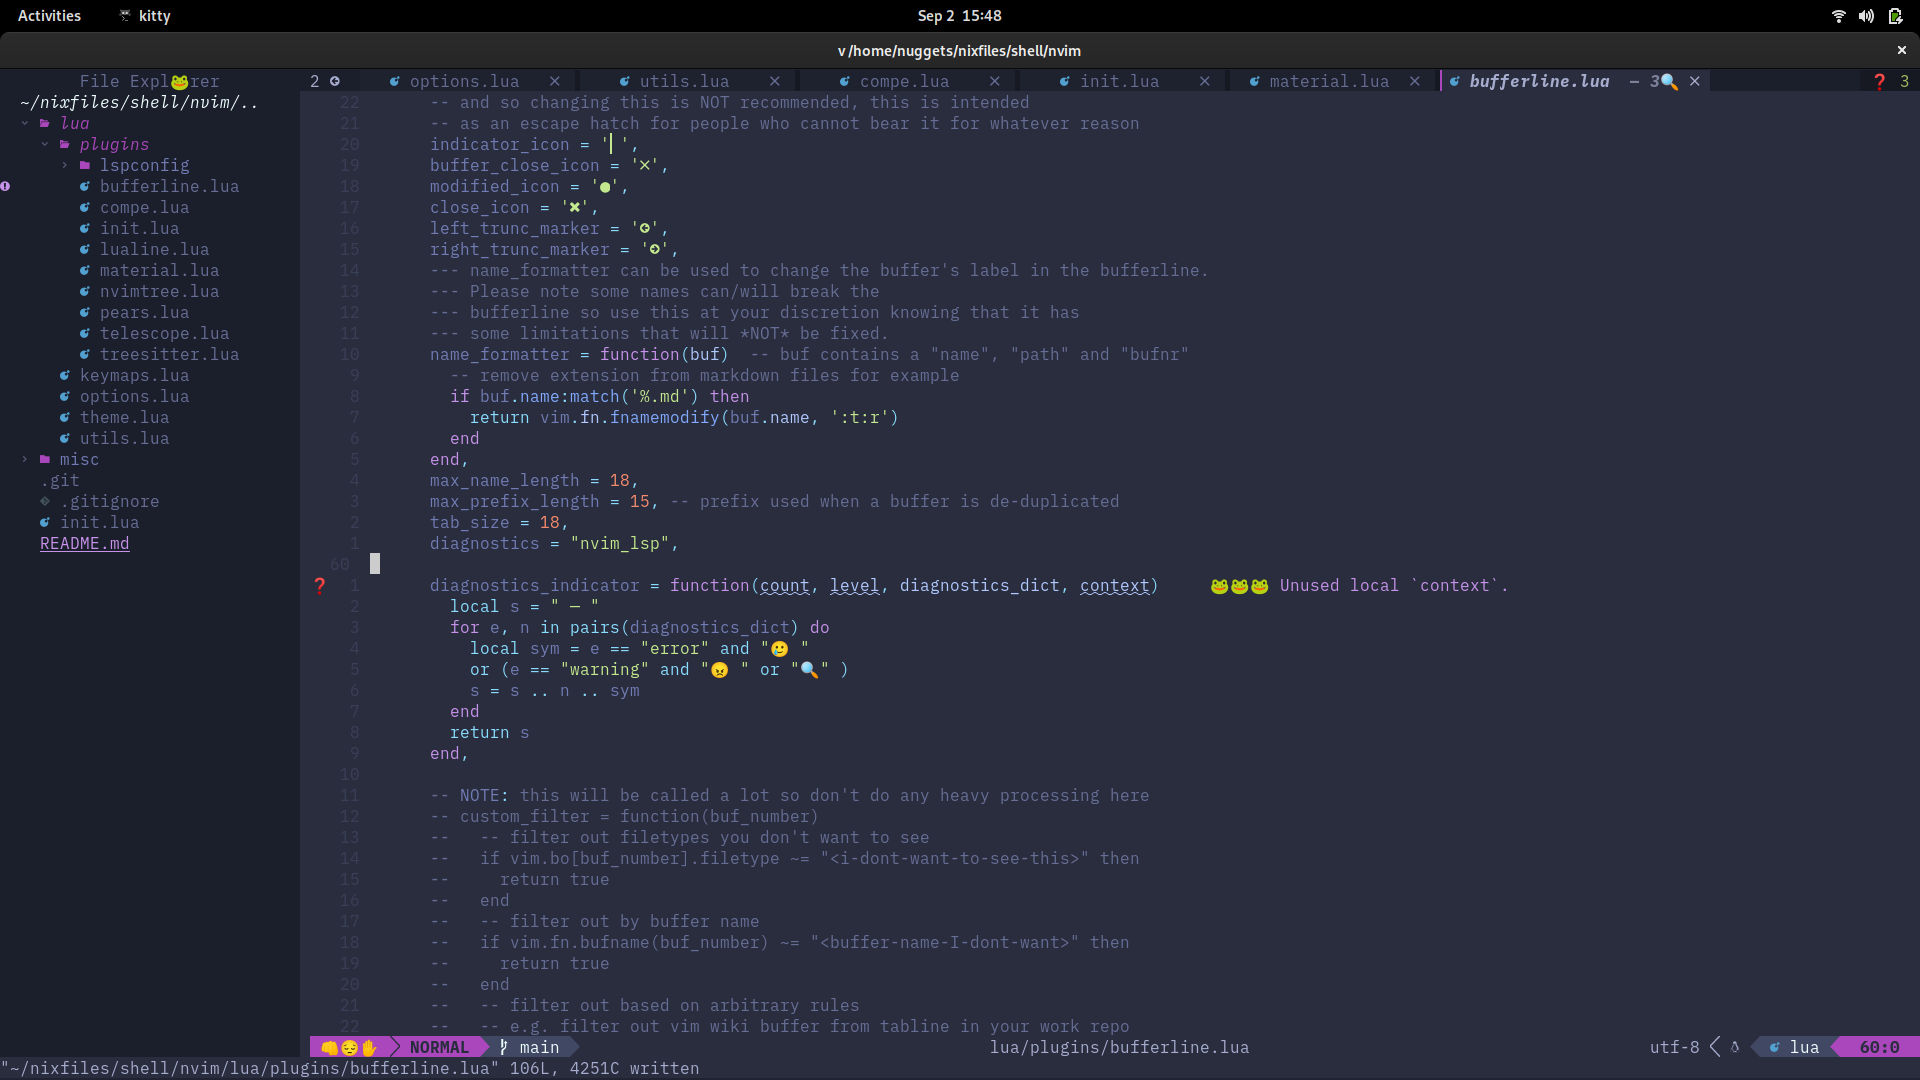Close the options.lua buffer tab

[555, 81]
